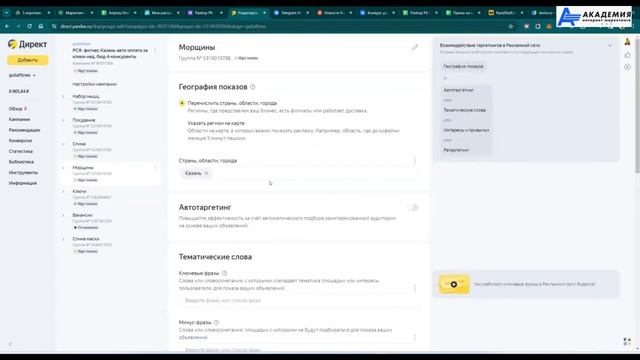Expand the Набор мышц group
640x360 pixels.
coord(63,97)
